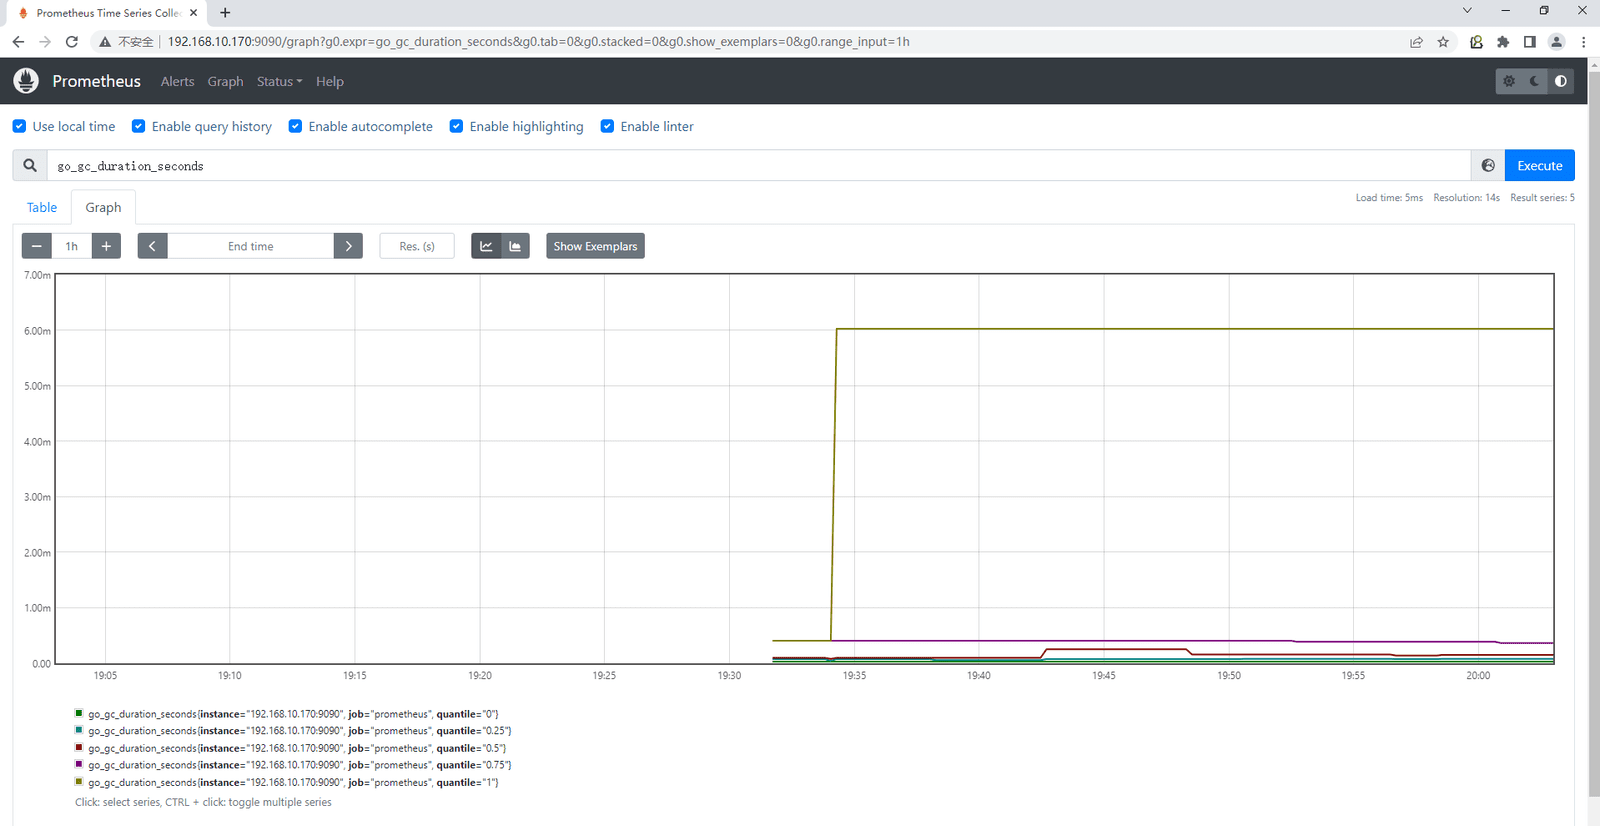Open the Help link in navbar
The height and width of the screenshot is (826, 1600).
pyautogui.click(x=330, y=82)
